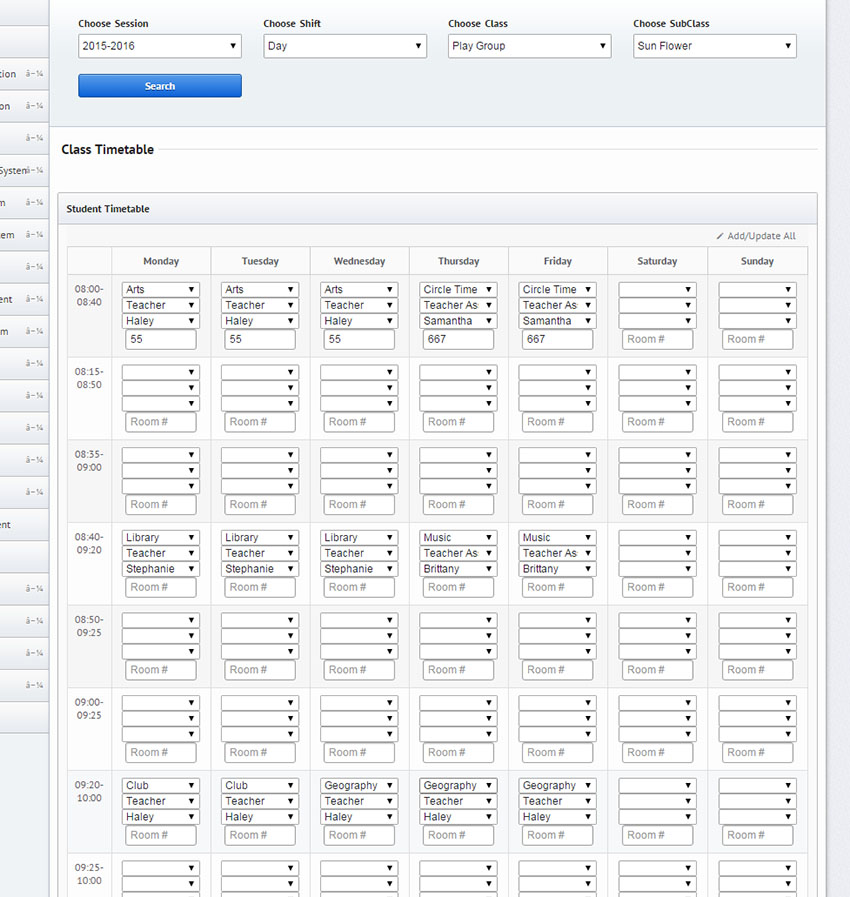Image resolution: width=850 pixels, height=897 pixels.
Task: Click Tuesday 08:00-08:40 room field showing 55
Action: 260,339
